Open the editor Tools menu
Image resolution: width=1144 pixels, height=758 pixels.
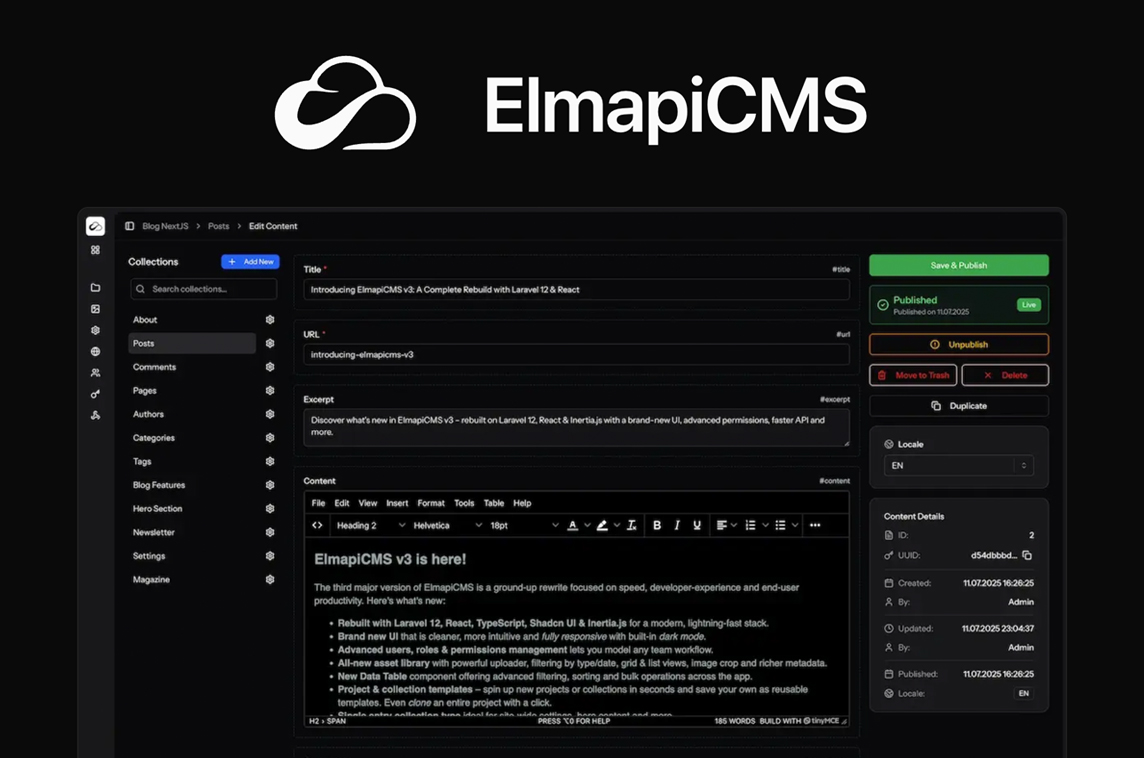(x=464, y=503)
